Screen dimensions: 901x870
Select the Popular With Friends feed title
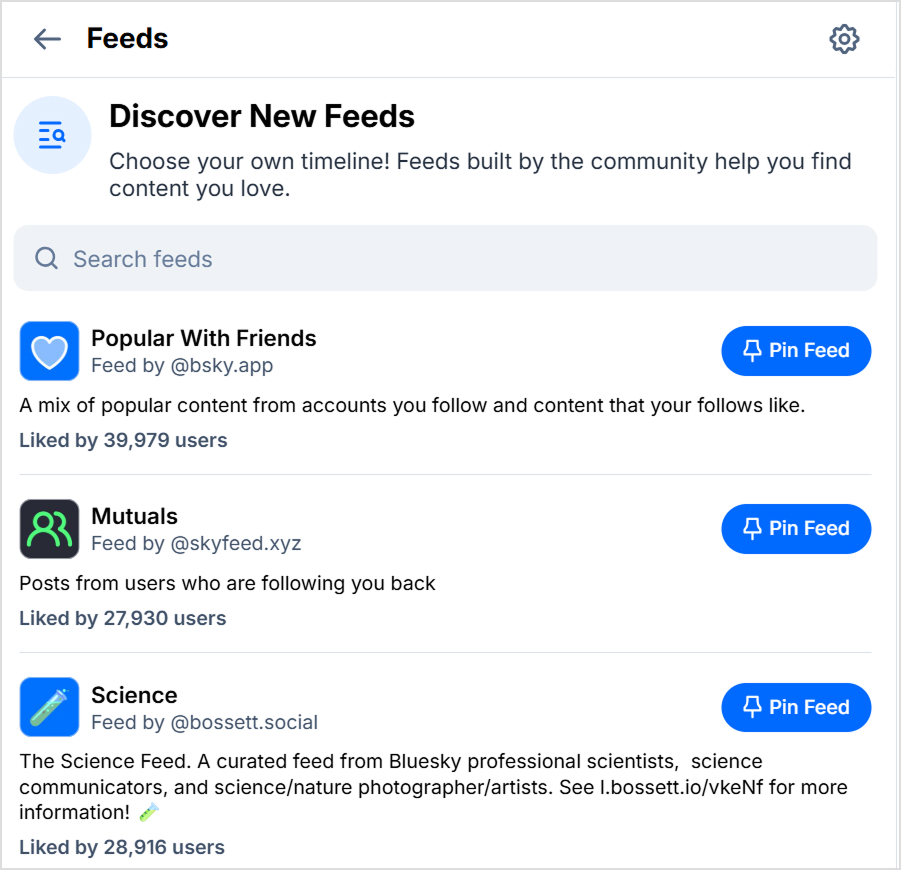click(x=204, y=338)
